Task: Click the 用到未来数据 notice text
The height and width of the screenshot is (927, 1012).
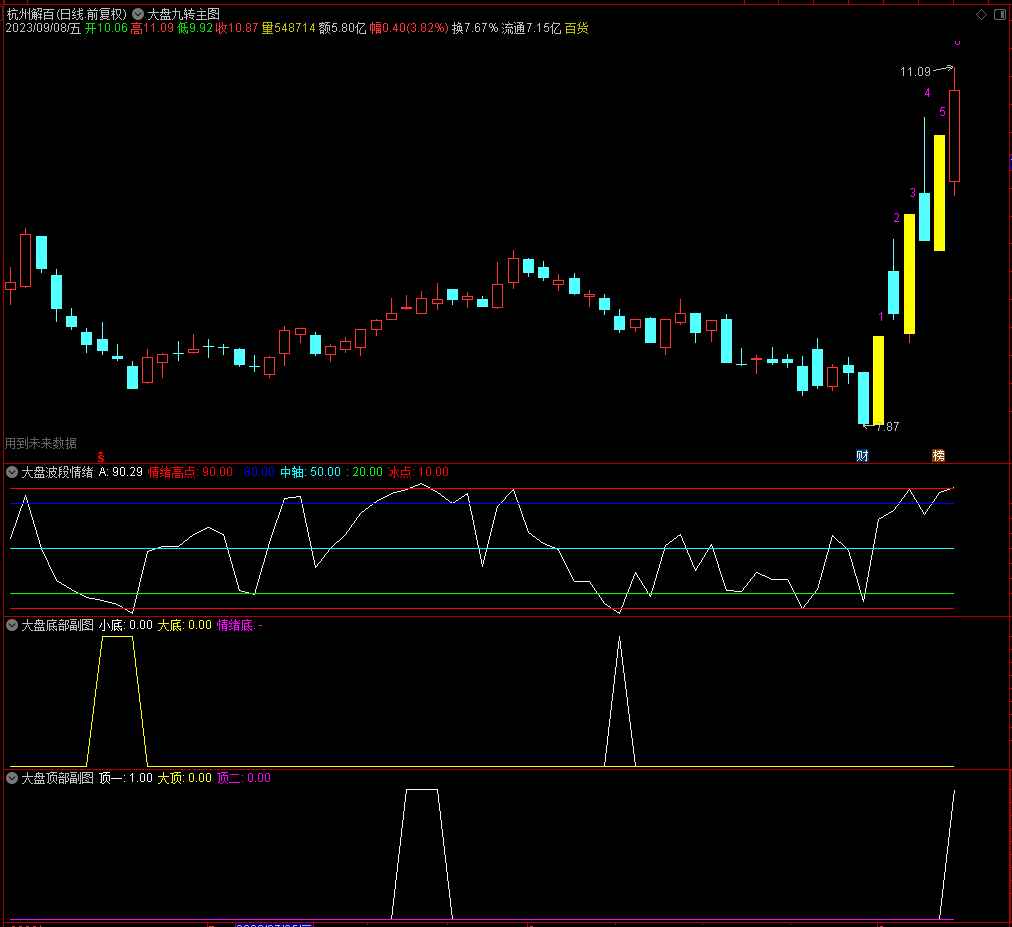Action: point(41,443)
